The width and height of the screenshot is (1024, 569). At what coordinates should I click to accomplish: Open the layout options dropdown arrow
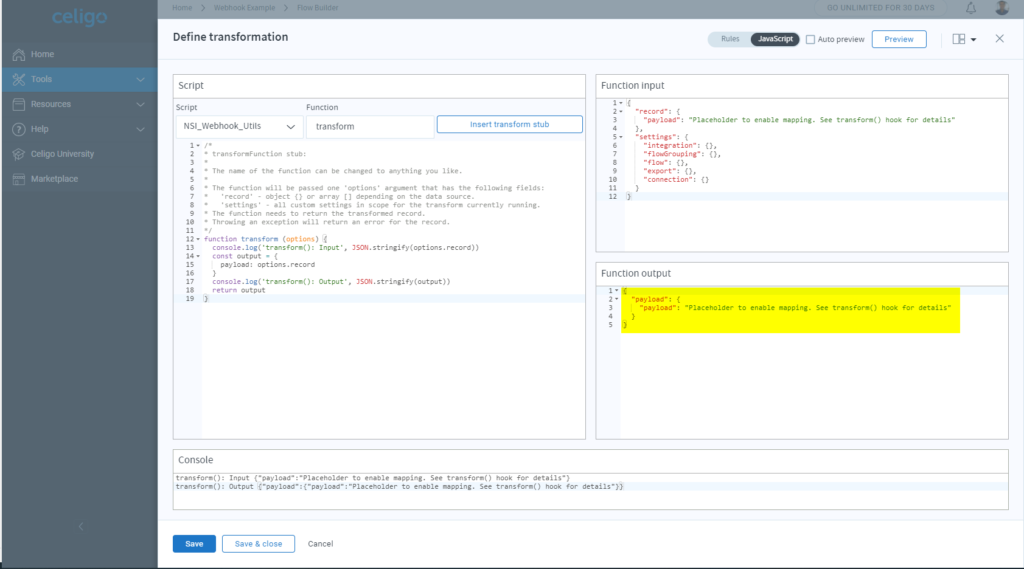point(974,40)
